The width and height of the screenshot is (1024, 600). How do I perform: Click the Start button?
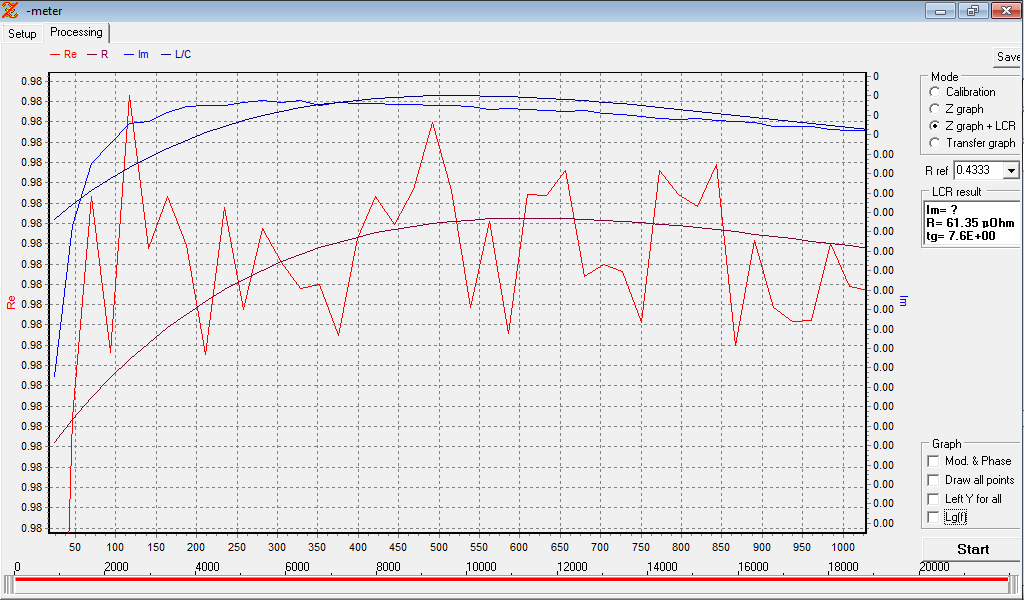pyautogui.click(x=972, y=549)
